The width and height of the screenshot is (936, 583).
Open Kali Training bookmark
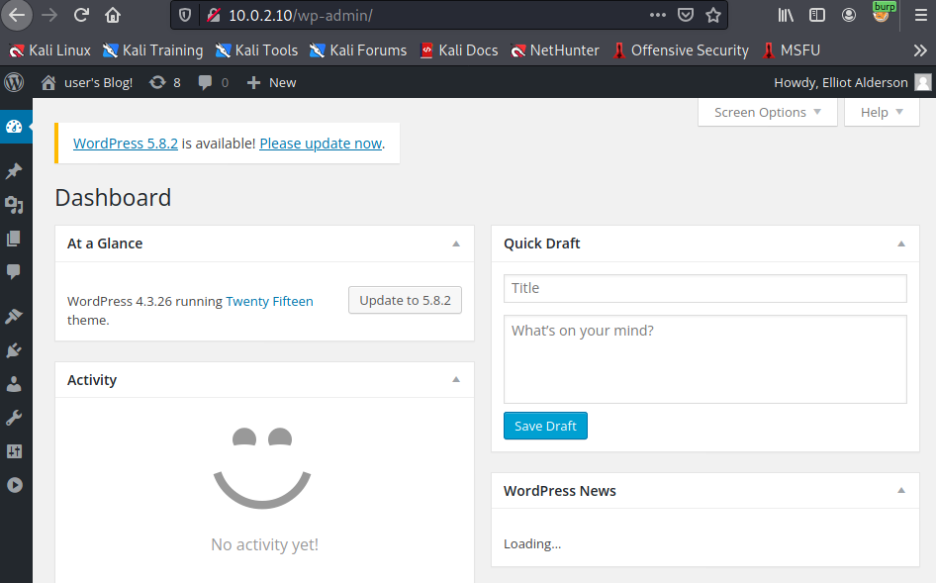(x=153, y=51)
